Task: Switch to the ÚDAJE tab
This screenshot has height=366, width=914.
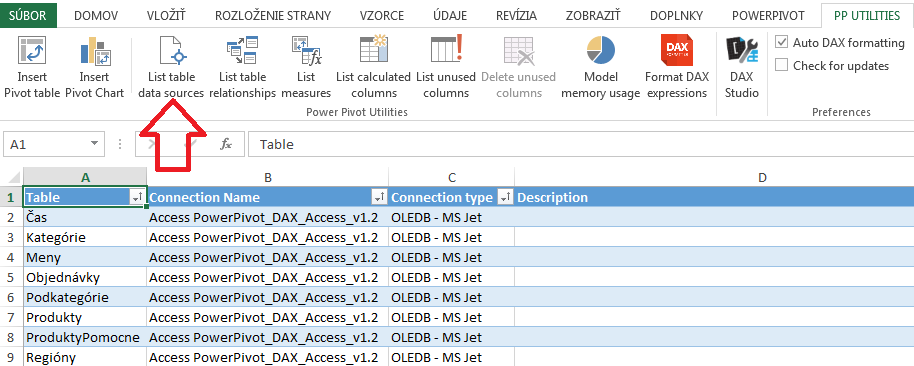Action: click(x=450, y=16)
